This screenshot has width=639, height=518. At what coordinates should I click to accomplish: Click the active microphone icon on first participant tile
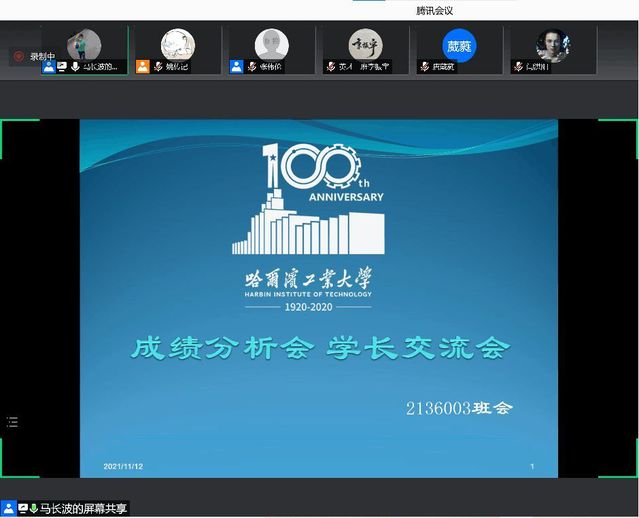pos(75,66)
